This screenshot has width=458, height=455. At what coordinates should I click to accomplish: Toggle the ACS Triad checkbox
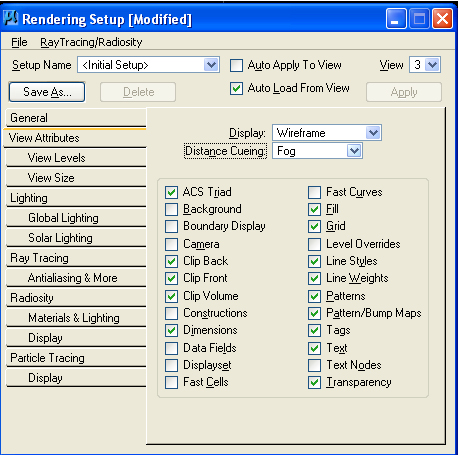171,192
